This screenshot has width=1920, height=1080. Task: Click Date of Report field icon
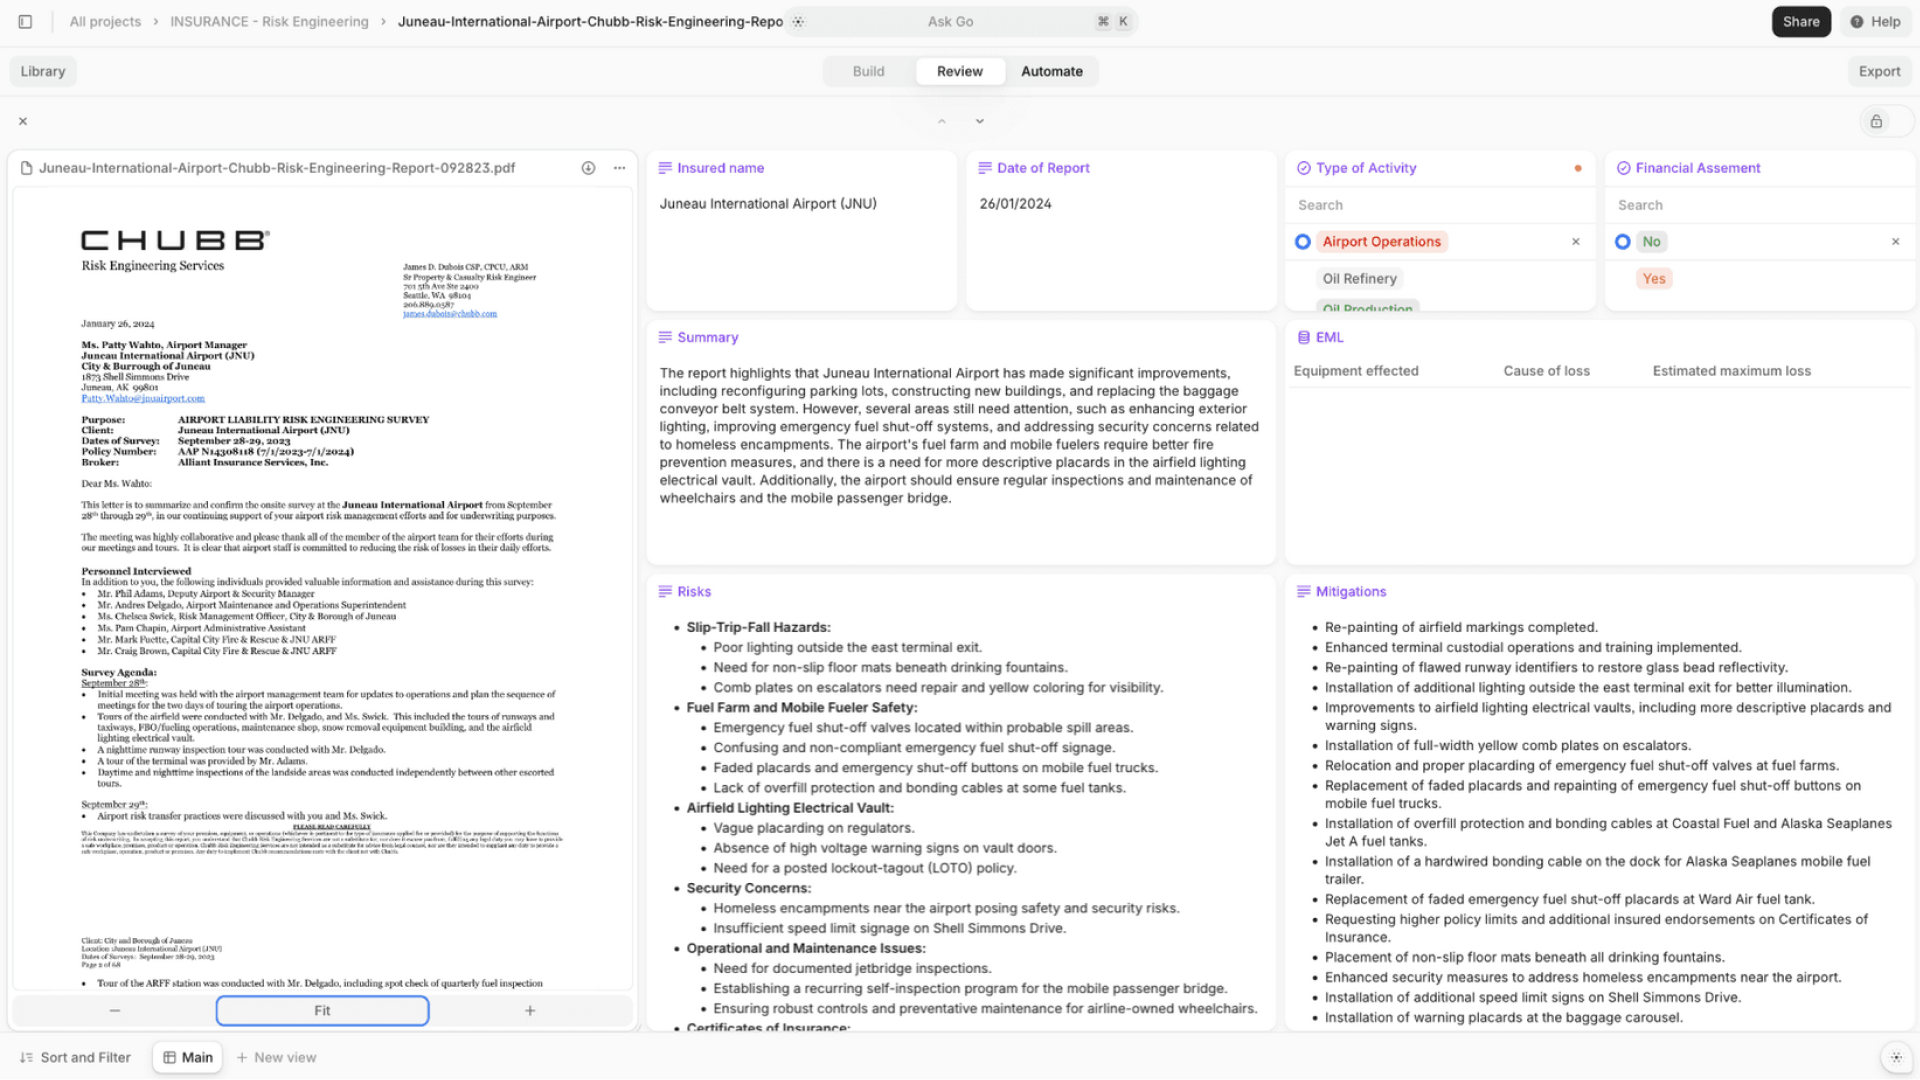click(985, 168)
